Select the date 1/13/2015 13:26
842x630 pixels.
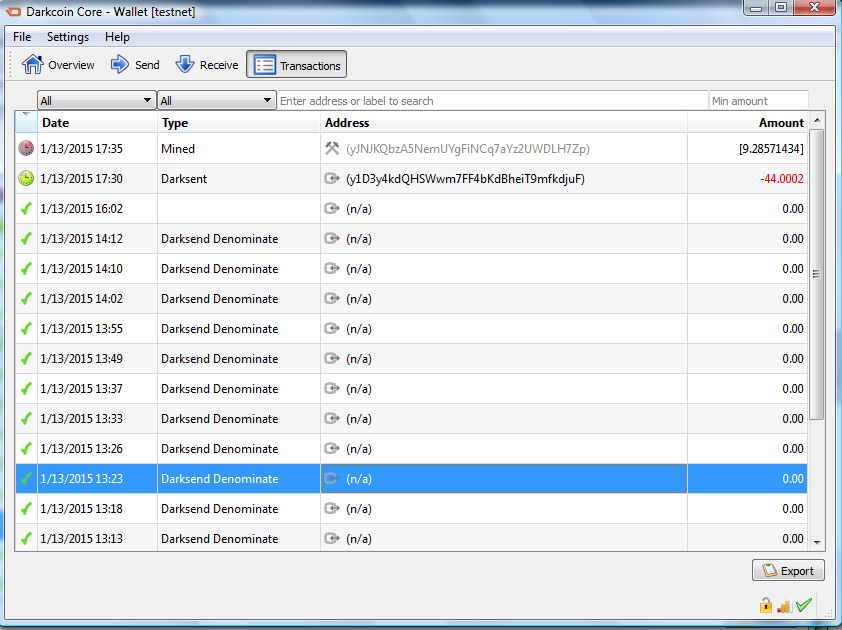pos(82,449)
